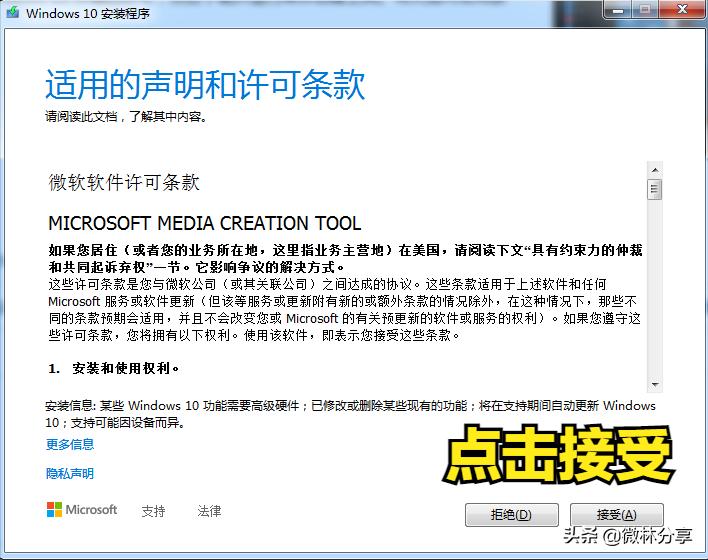
Task: Click the title 适用的声明和许可条款
Action: click(x=205, y=84)
